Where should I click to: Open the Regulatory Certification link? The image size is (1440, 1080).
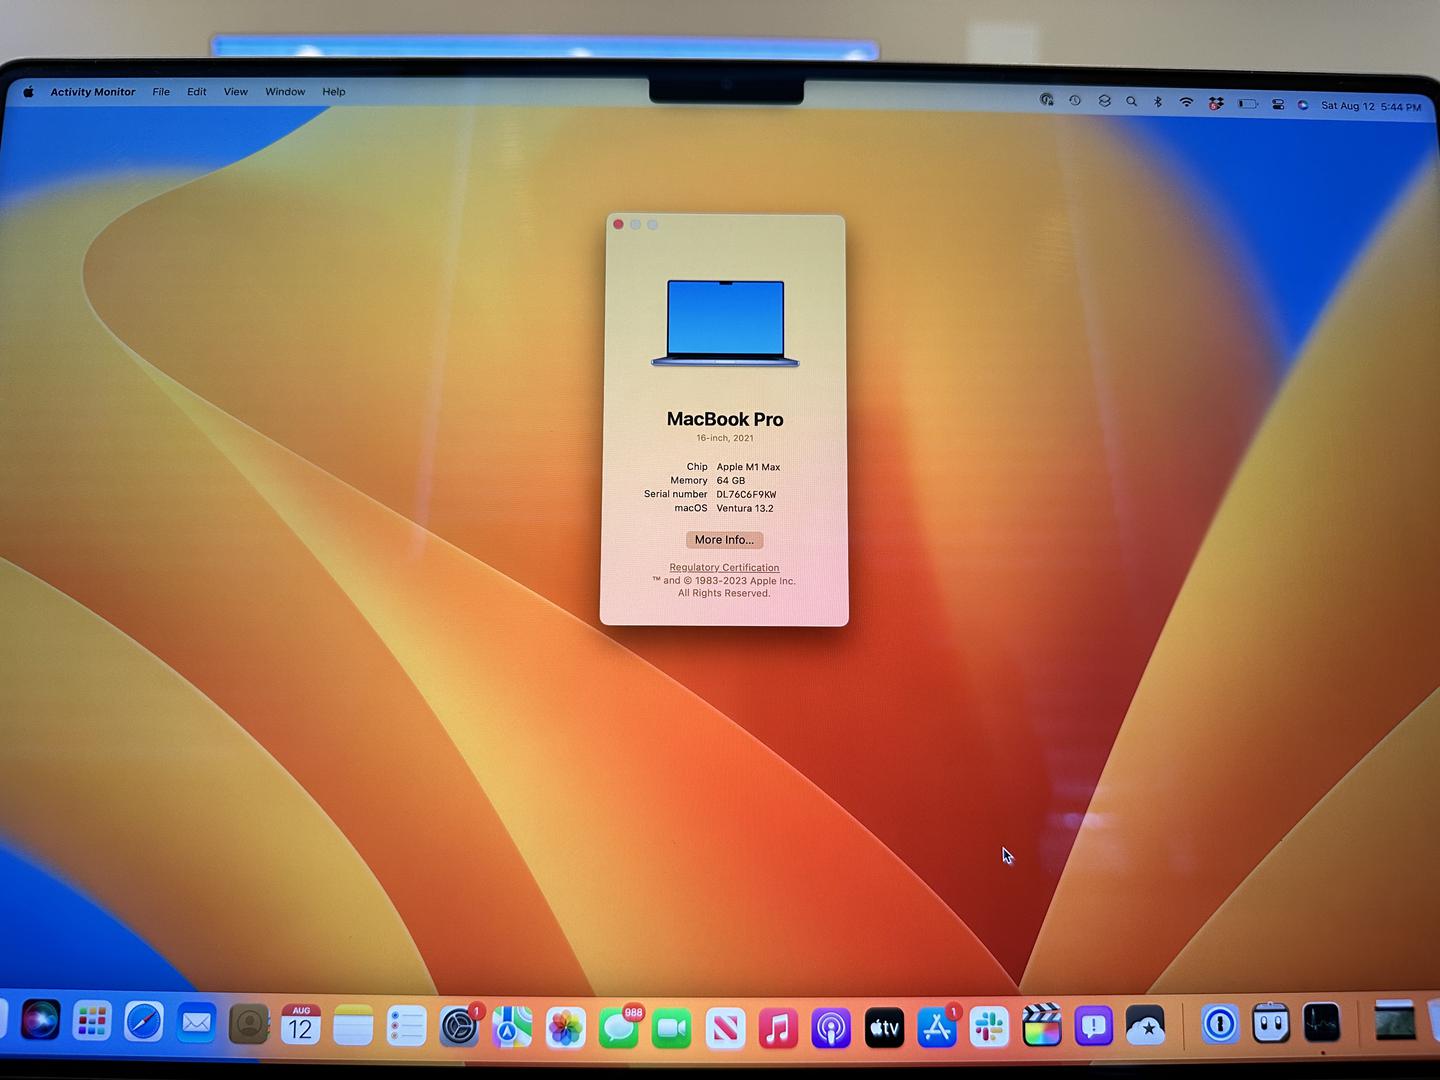pos(724,567)
